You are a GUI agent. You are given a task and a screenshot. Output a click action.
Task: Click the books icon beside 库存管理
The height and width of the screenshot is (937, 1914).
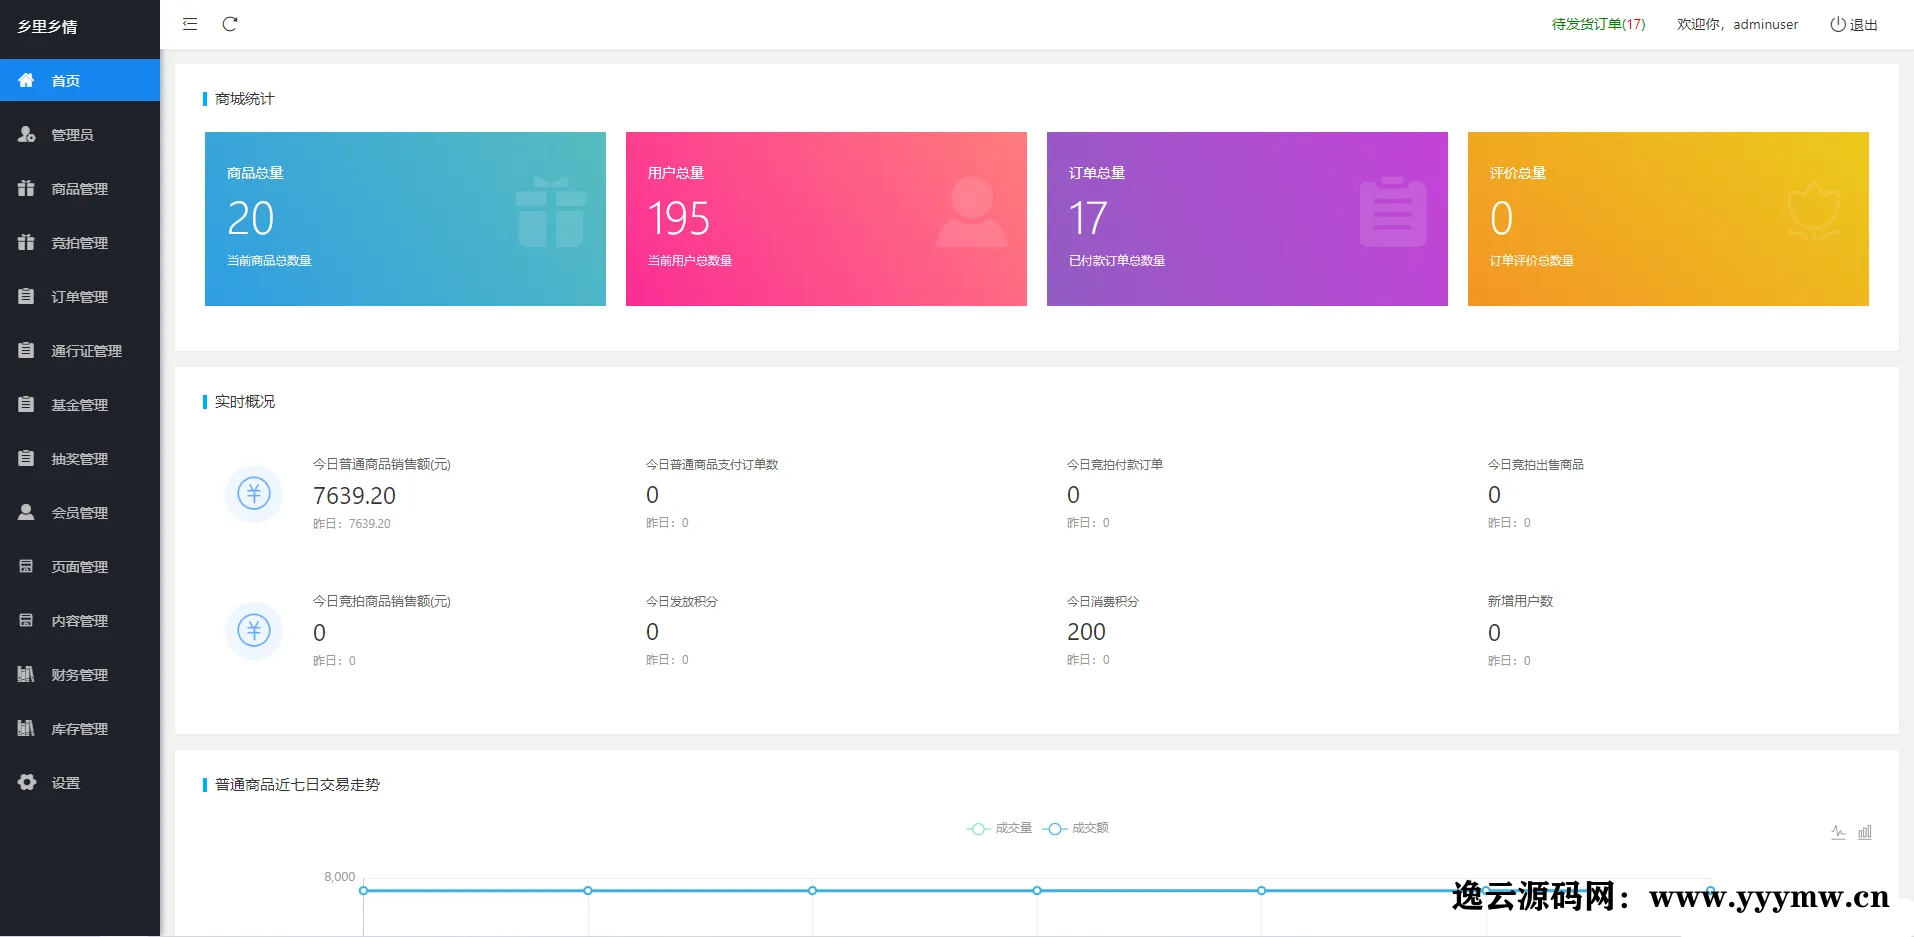(x=26, y=728)
